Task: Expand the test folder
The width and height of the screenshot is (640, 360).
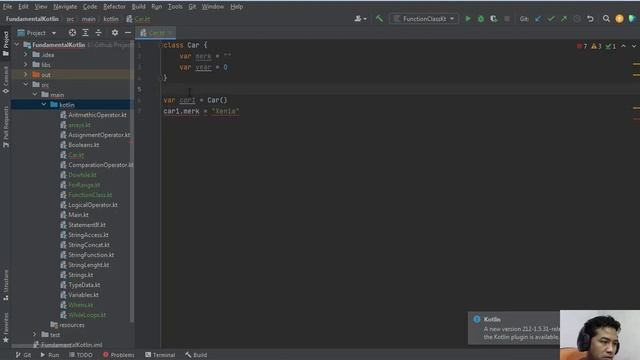Action: click(x=35, y=335)
